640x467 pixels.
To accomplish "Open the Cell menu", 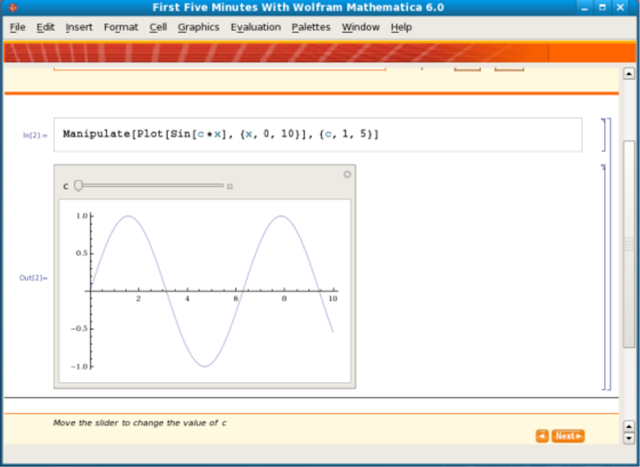I will (x=158, y=27).
